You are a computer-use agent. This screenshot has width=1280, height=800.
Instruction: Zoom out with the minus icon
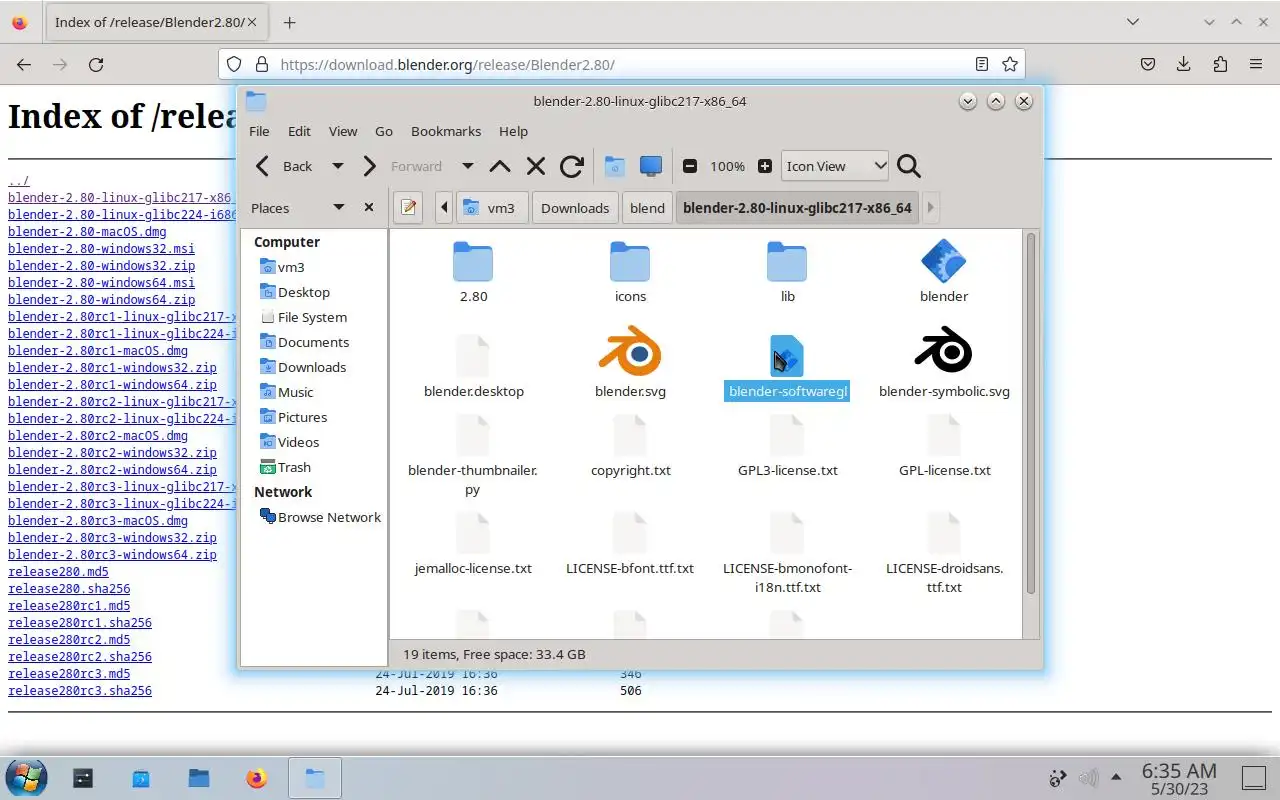coord(690,166)
